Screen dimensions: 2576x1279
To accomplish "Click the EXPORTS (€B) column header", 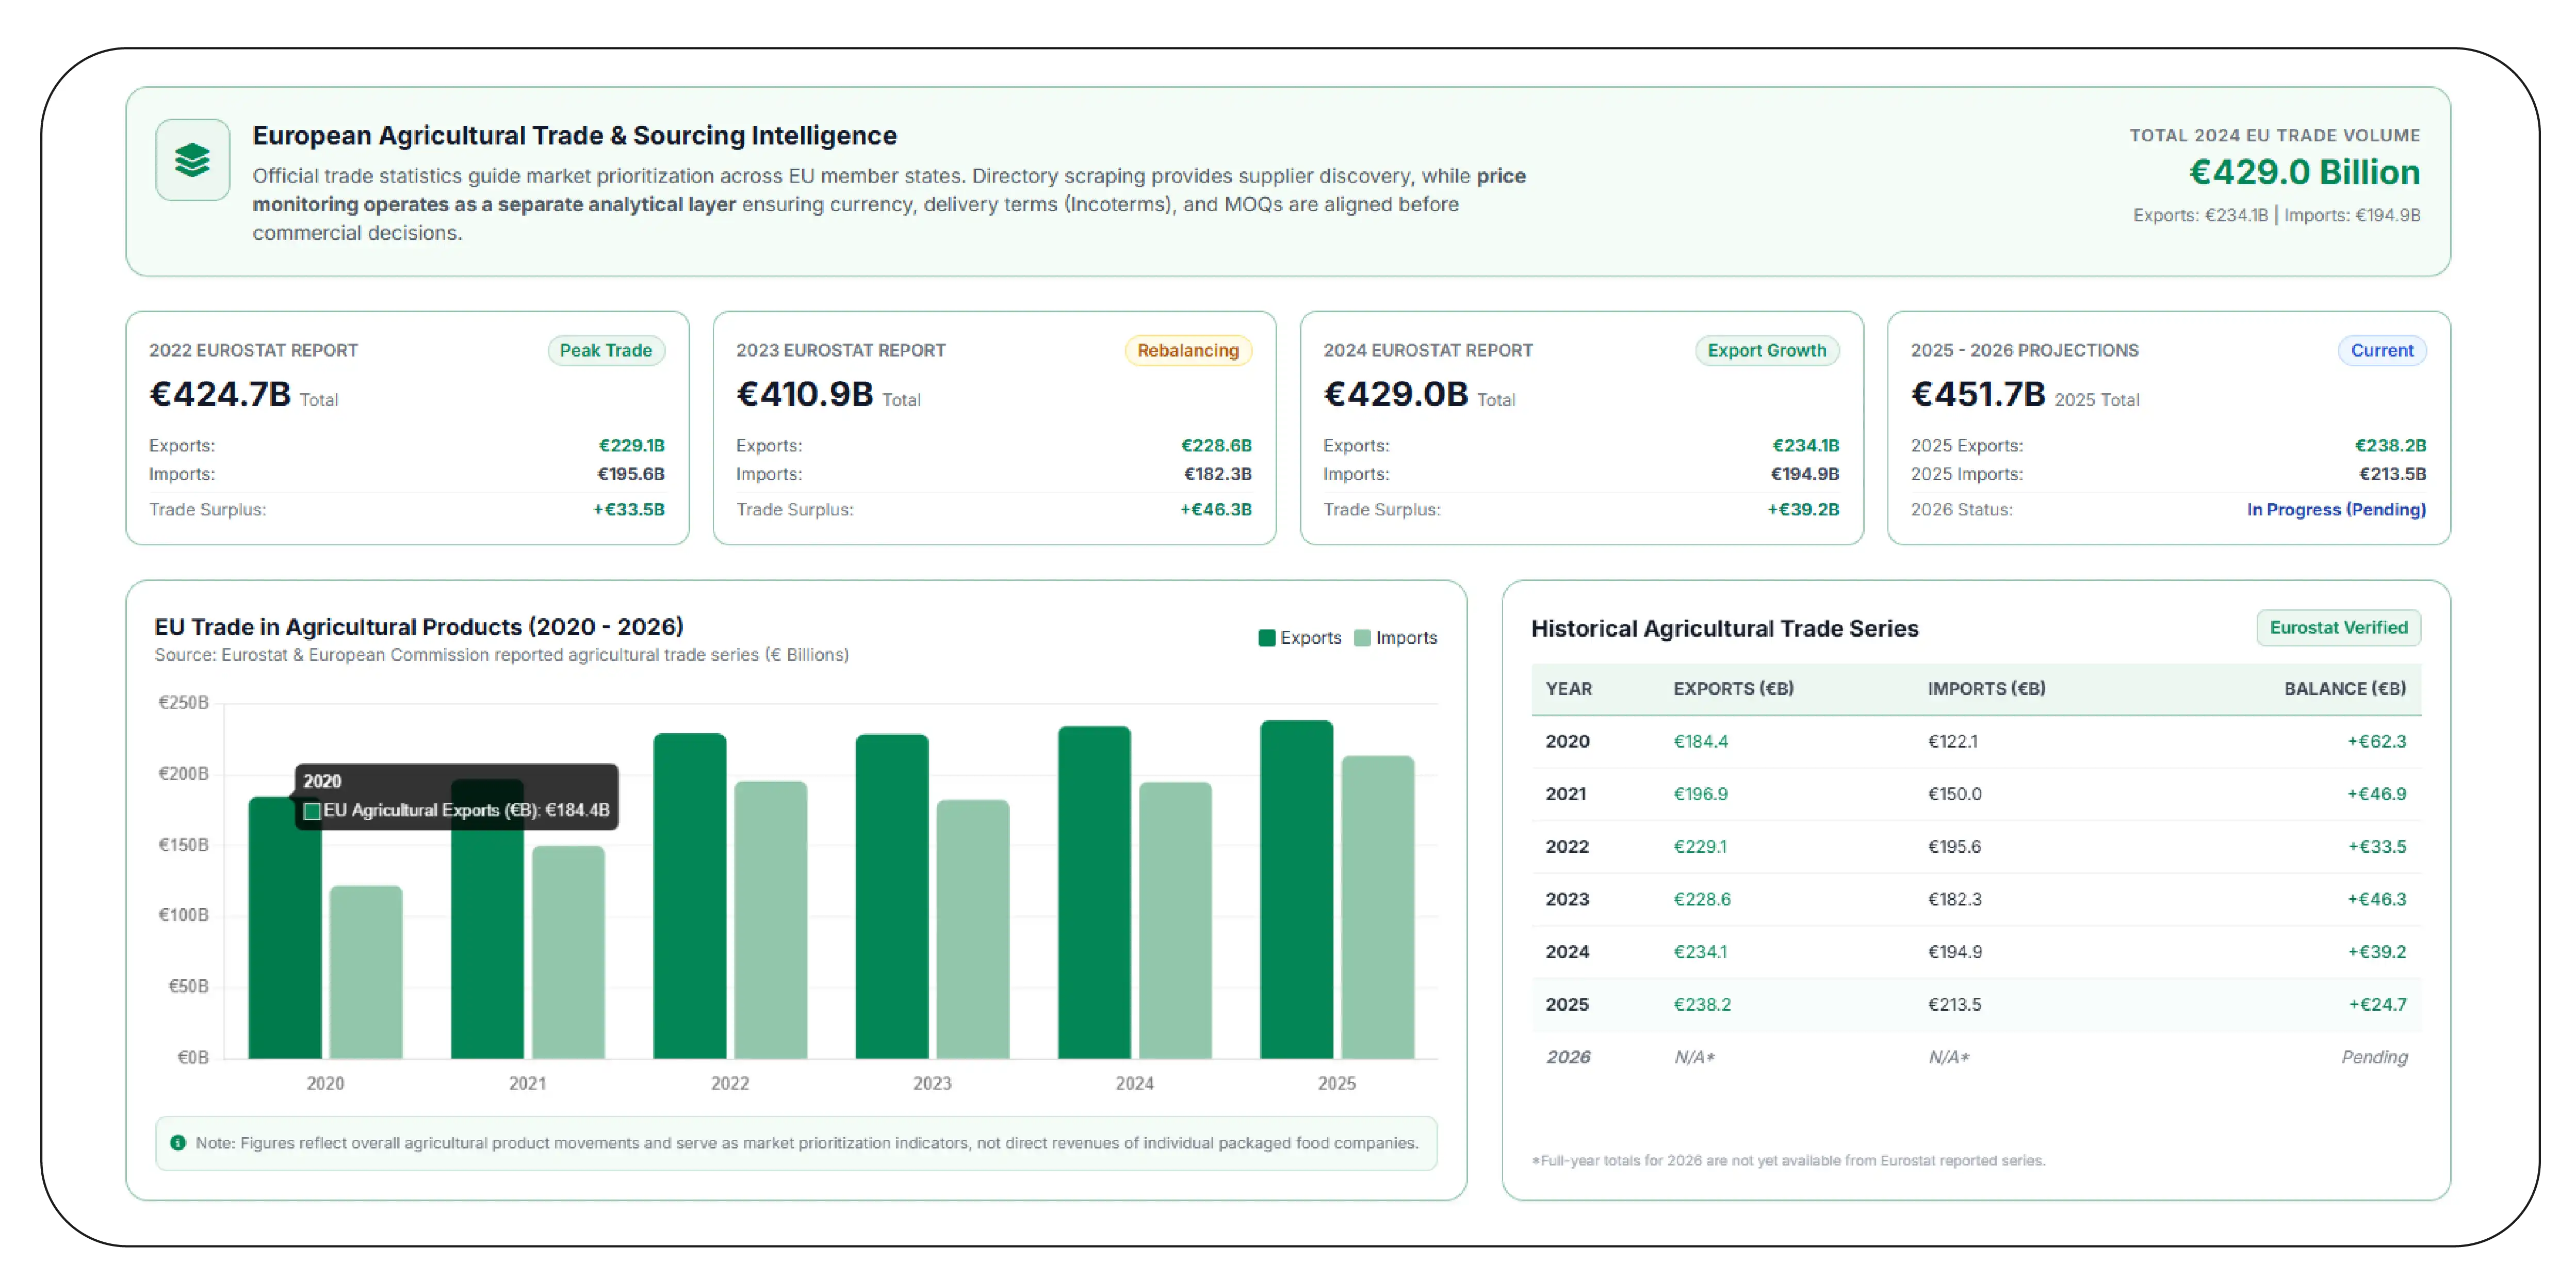I will (1733, 688).
